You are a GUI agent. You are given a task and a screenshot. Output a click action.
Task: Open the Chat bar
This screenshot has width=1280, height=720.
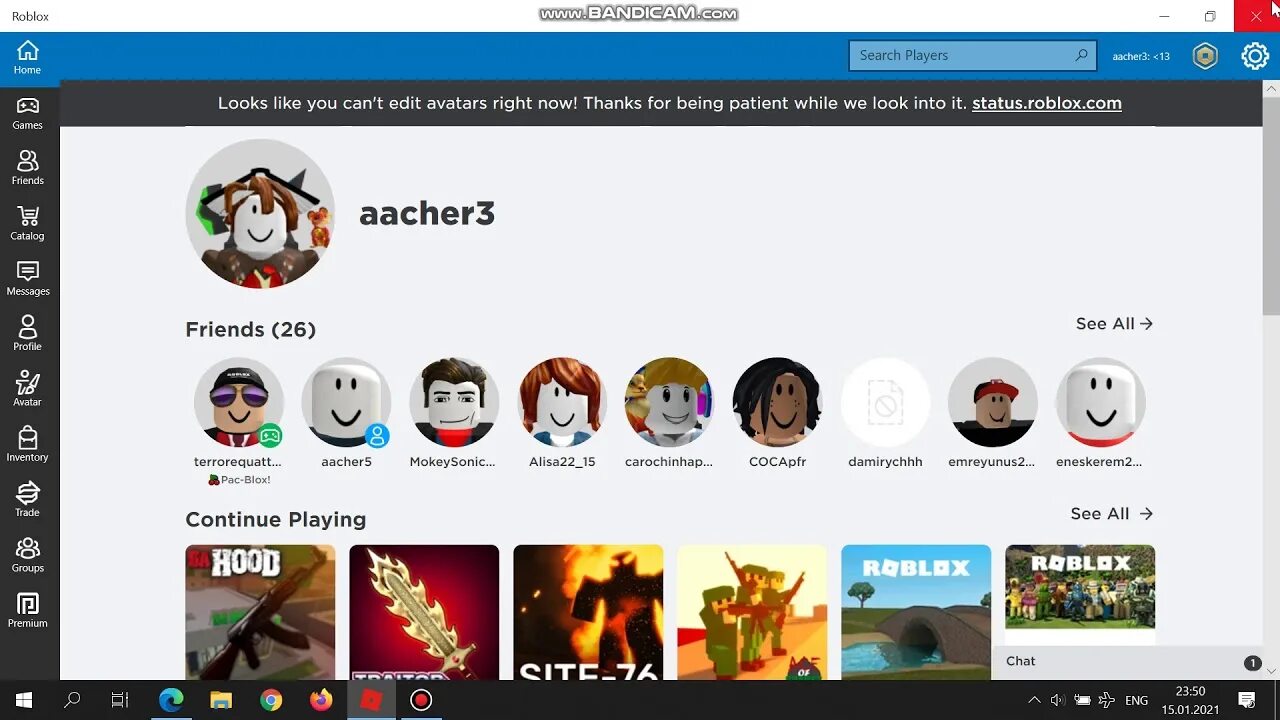click(x=1129, y=662)
